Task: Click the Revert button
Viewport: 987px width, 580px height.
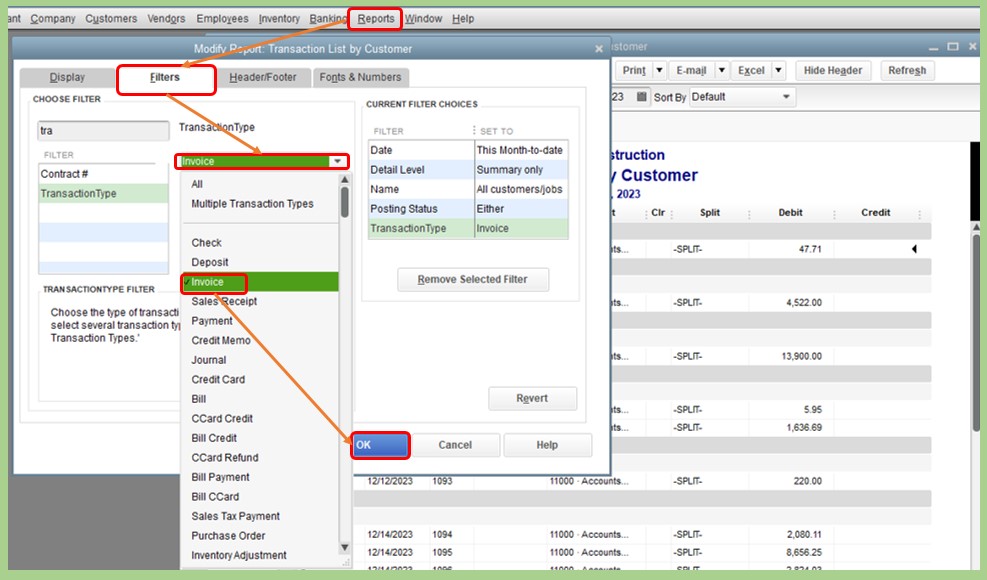Action: coord(532,399)
